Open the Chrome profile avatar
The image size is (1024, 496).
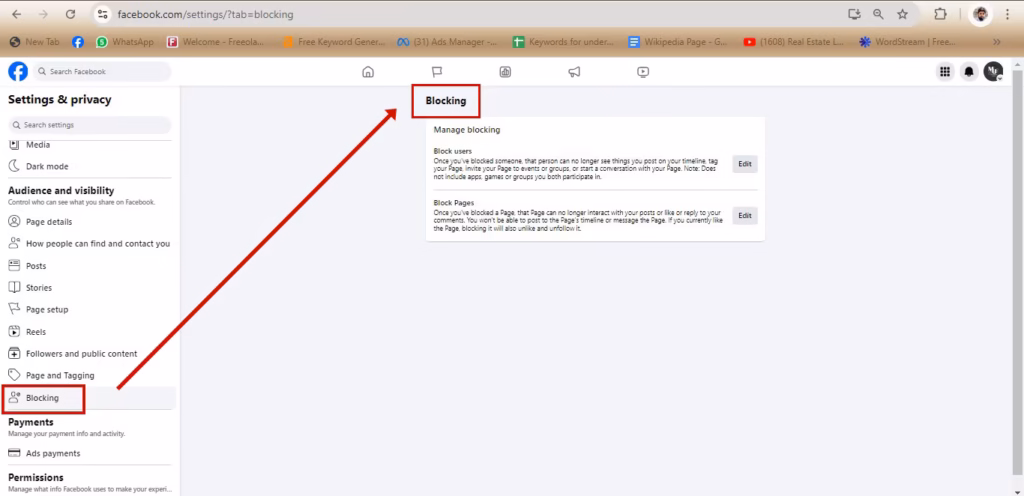[980, 14]
